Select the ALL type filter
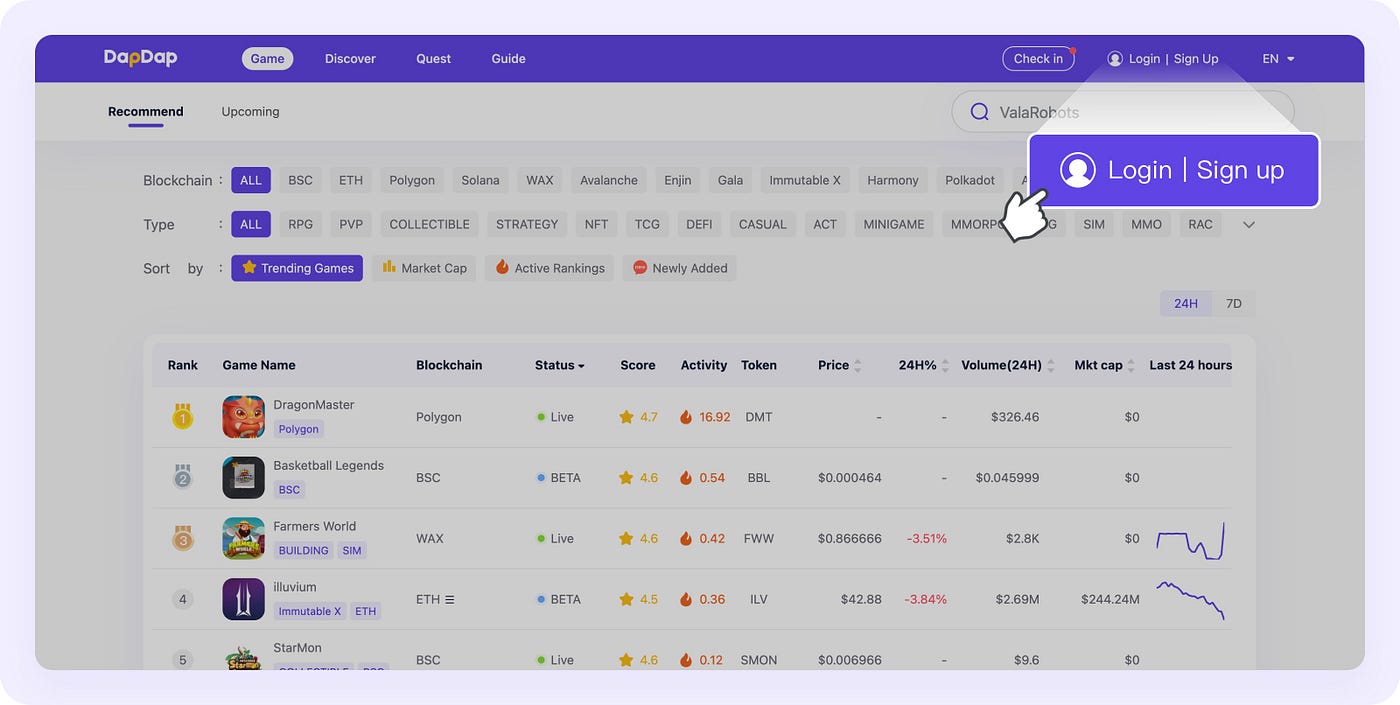 [251, 224]
